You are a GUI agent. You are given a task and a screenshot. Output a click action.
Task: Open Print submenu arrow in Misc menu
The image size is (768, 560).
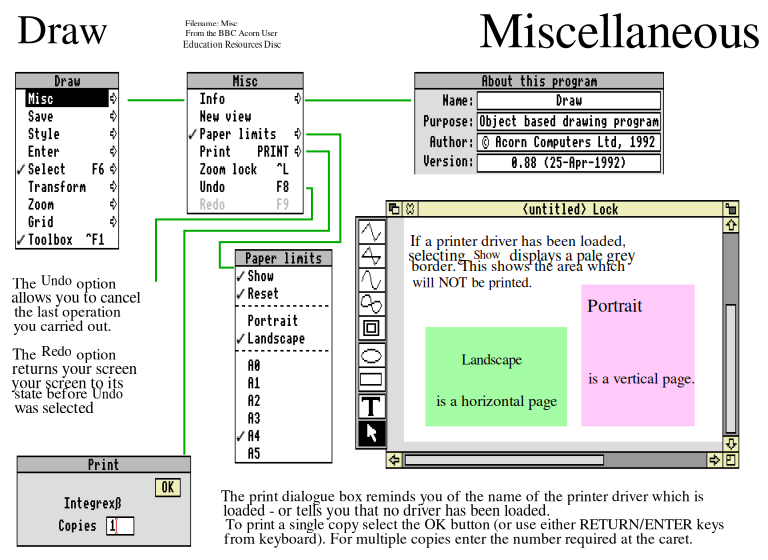point(297,151)
